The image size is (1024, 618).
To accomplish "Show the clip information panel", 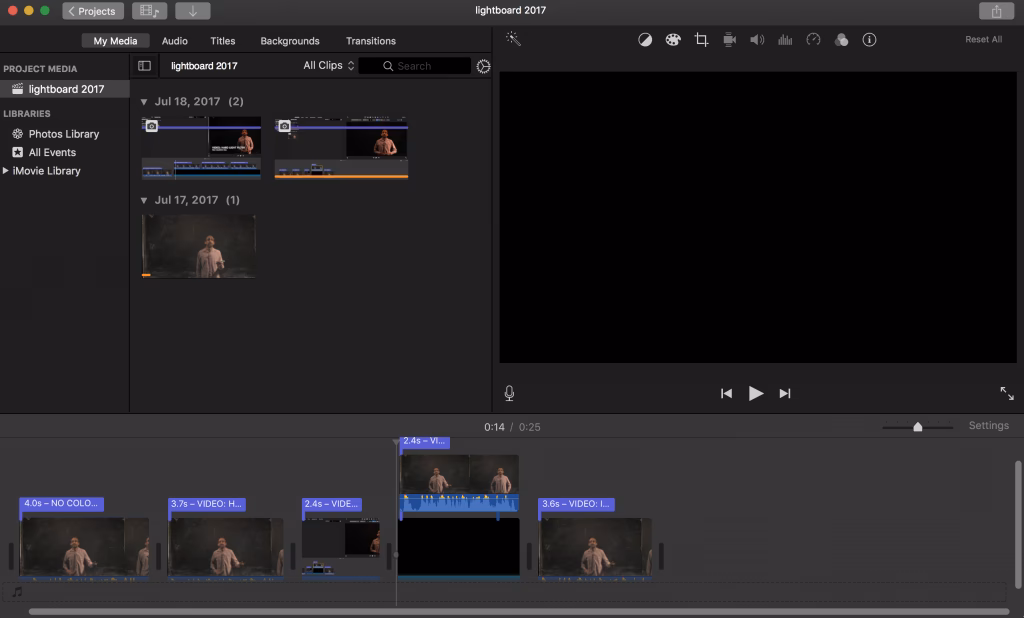I will coord(869,39).
